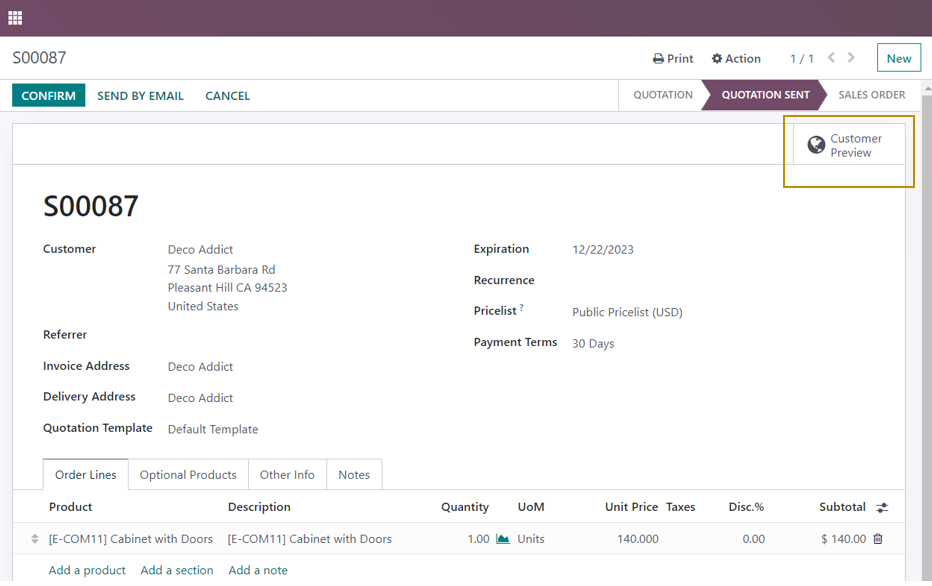Open column settings adjust icon

pyautogui.click(x=882, y=508)
